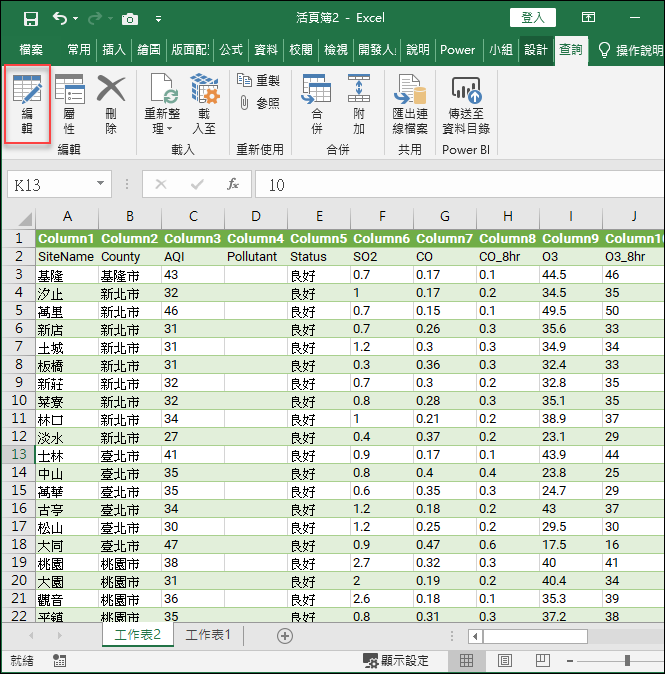Screen dimensions: 665x674
Task: Click the camera icon in the quick access toolbar
Action: pos(130,19)
